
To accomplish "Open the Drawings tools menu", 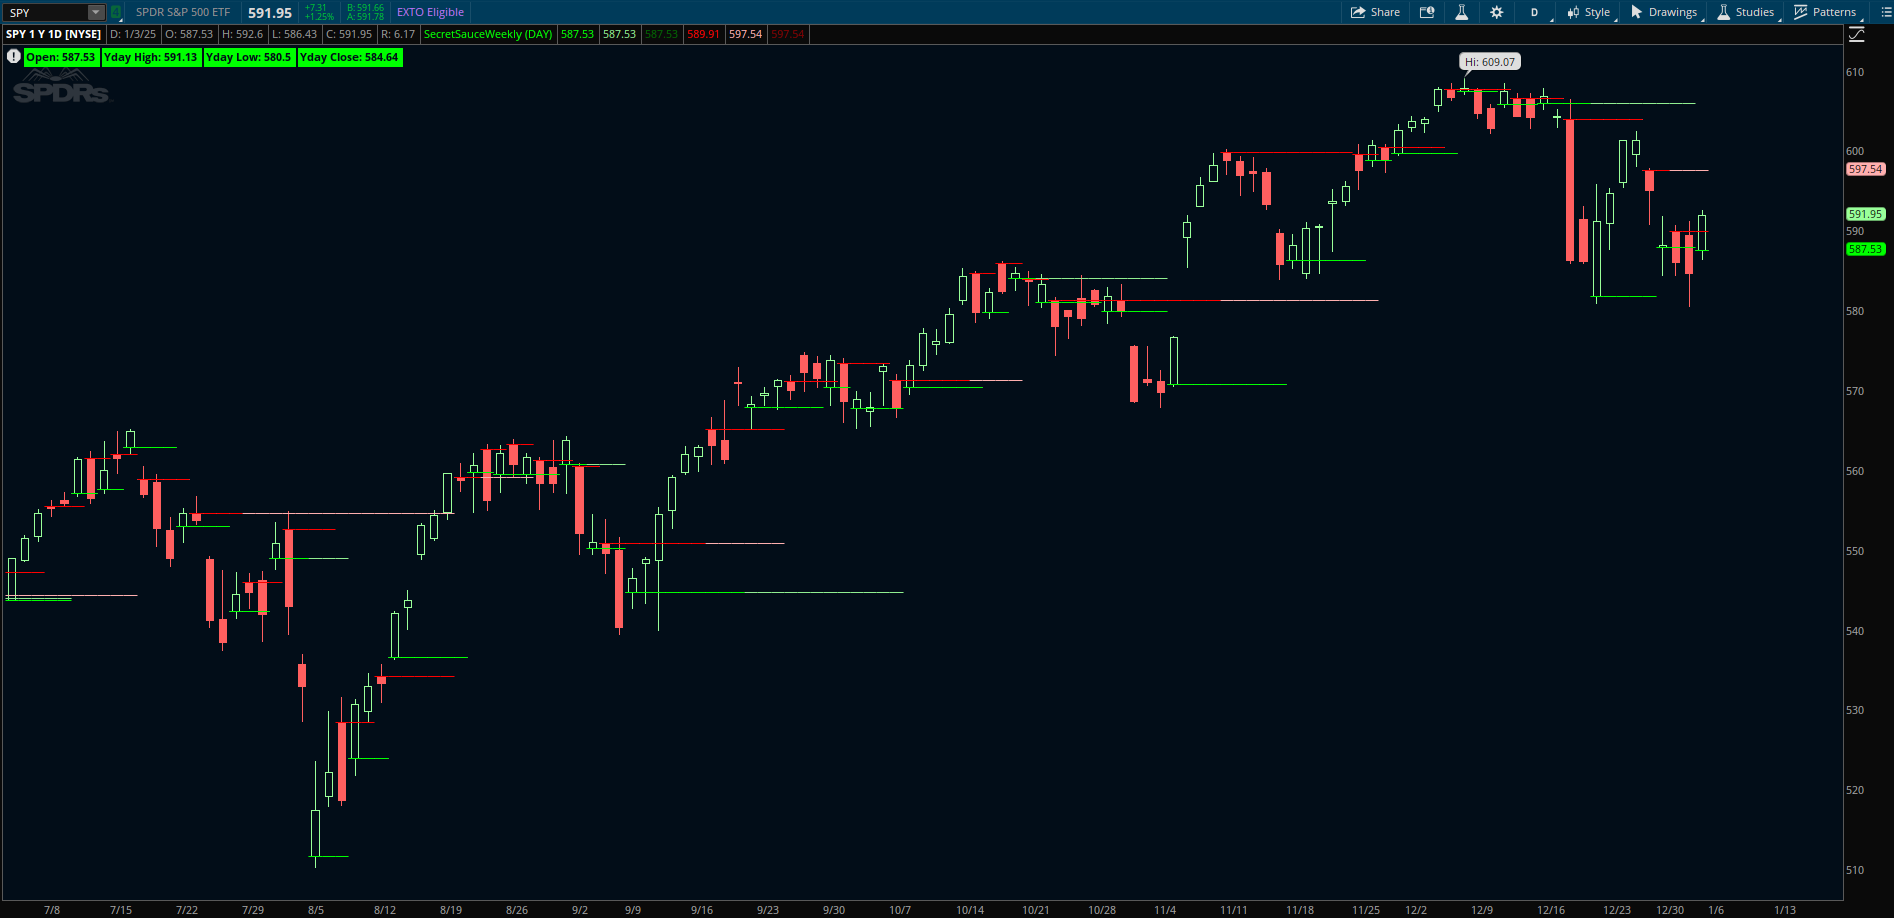I will tap(1664, 12).
